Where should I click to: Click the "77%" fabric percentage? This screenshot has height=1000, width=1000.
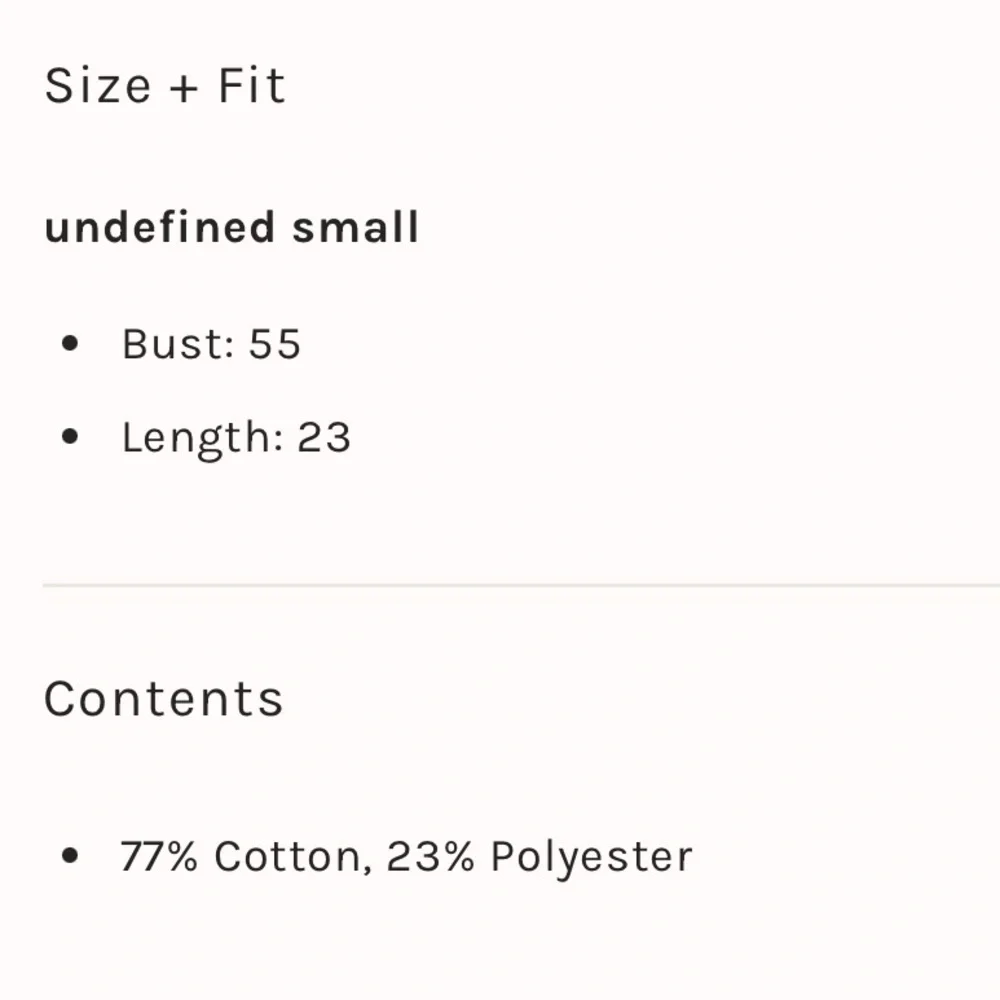[159, 856]
